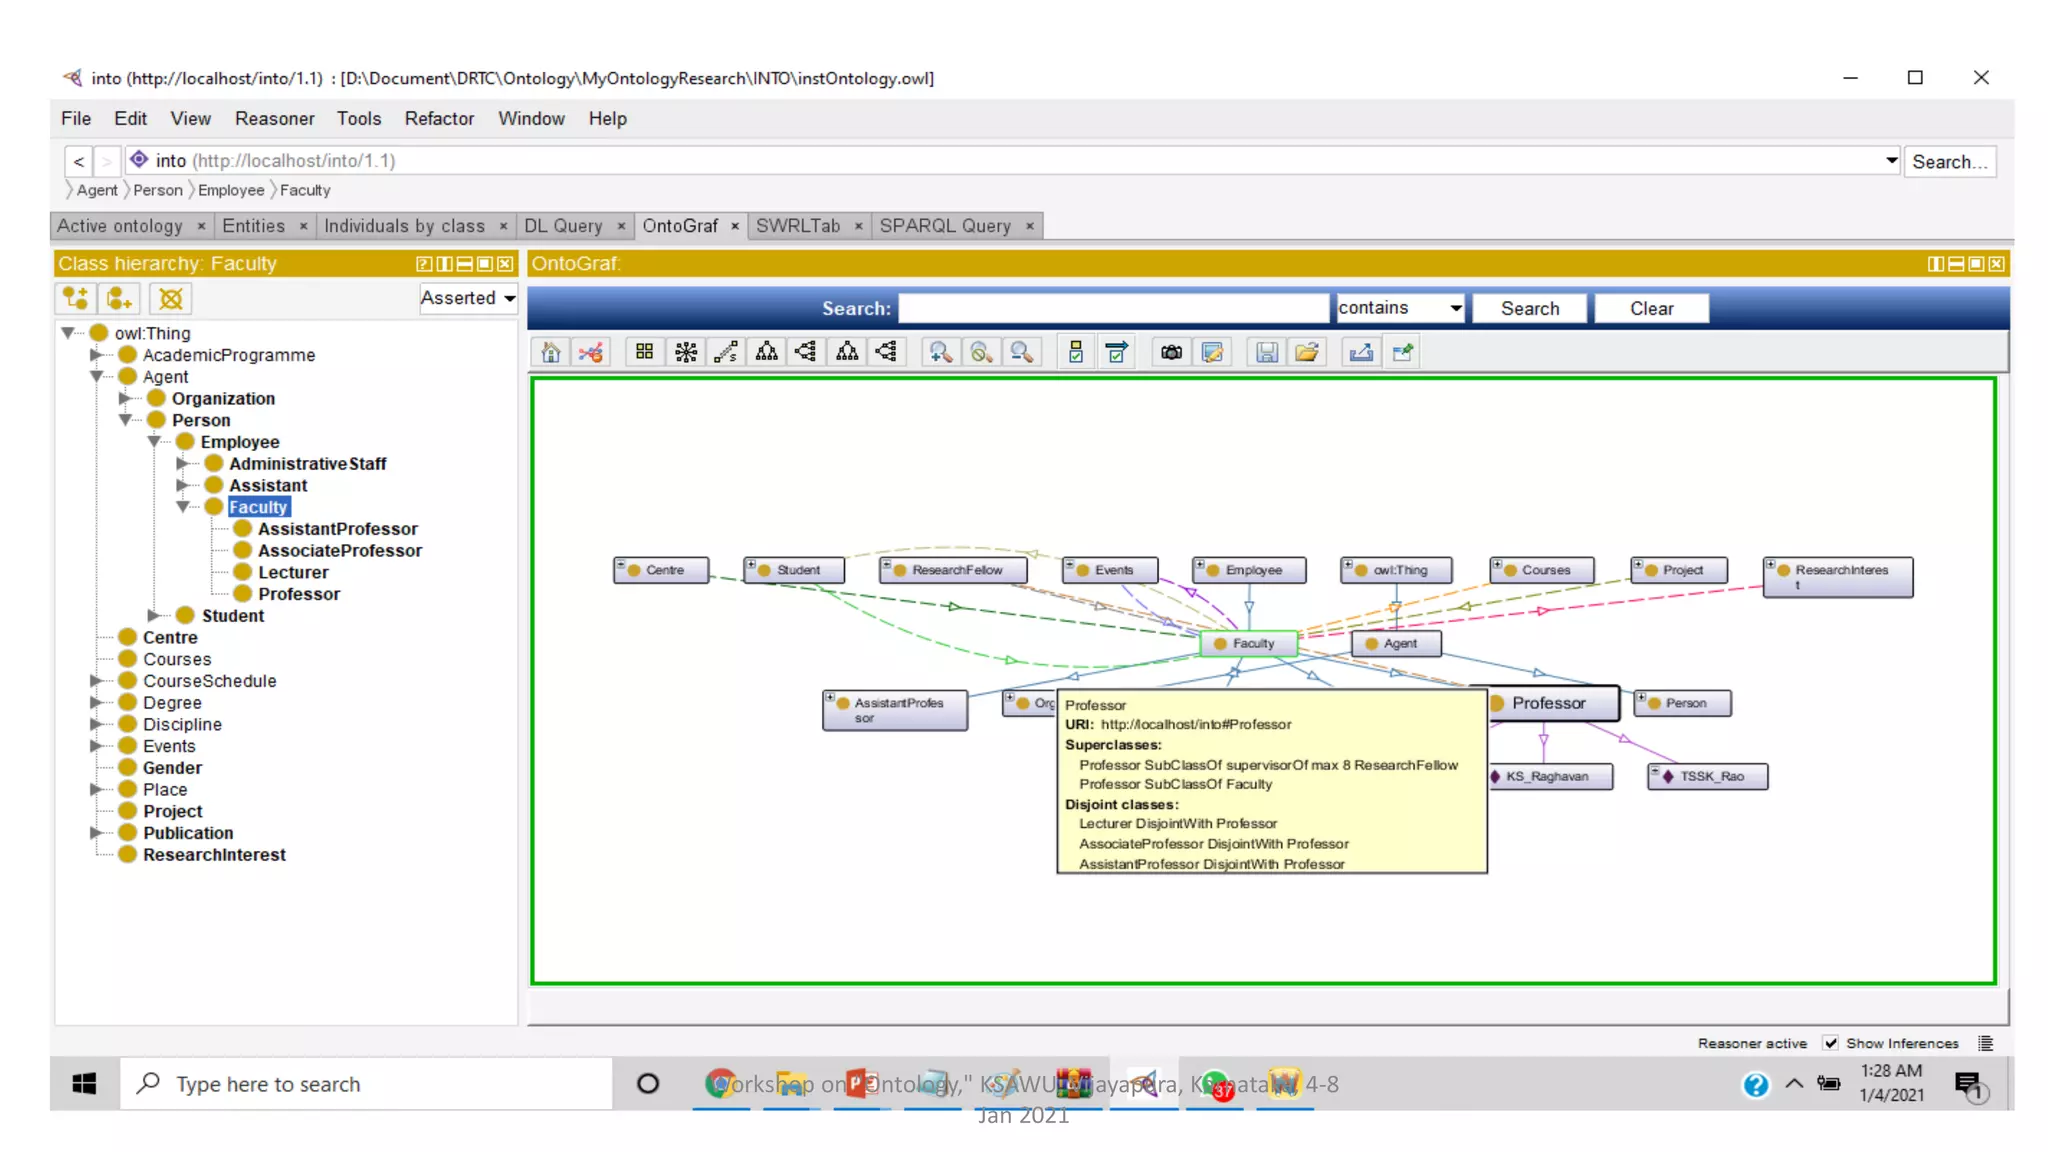Screen dimensions: 2048x1152
Task: Click the node-type filter checkbox icon
Action: tap(1076, 352)
